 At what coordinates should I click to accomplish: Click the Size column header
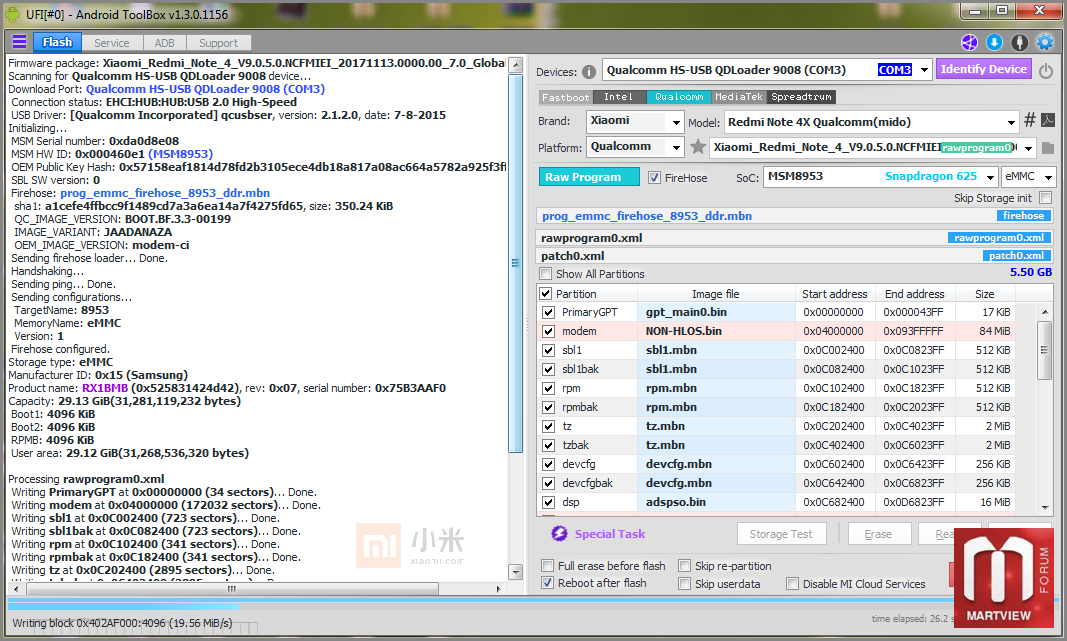tap(985, 294)
